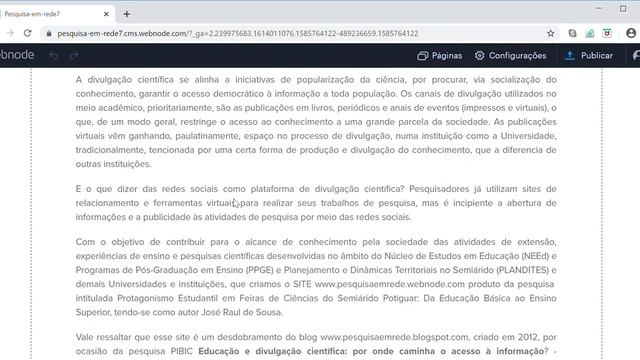Publish the site with Publicar
The width and height of the screenshot is (640, 360).
(589, 56)
